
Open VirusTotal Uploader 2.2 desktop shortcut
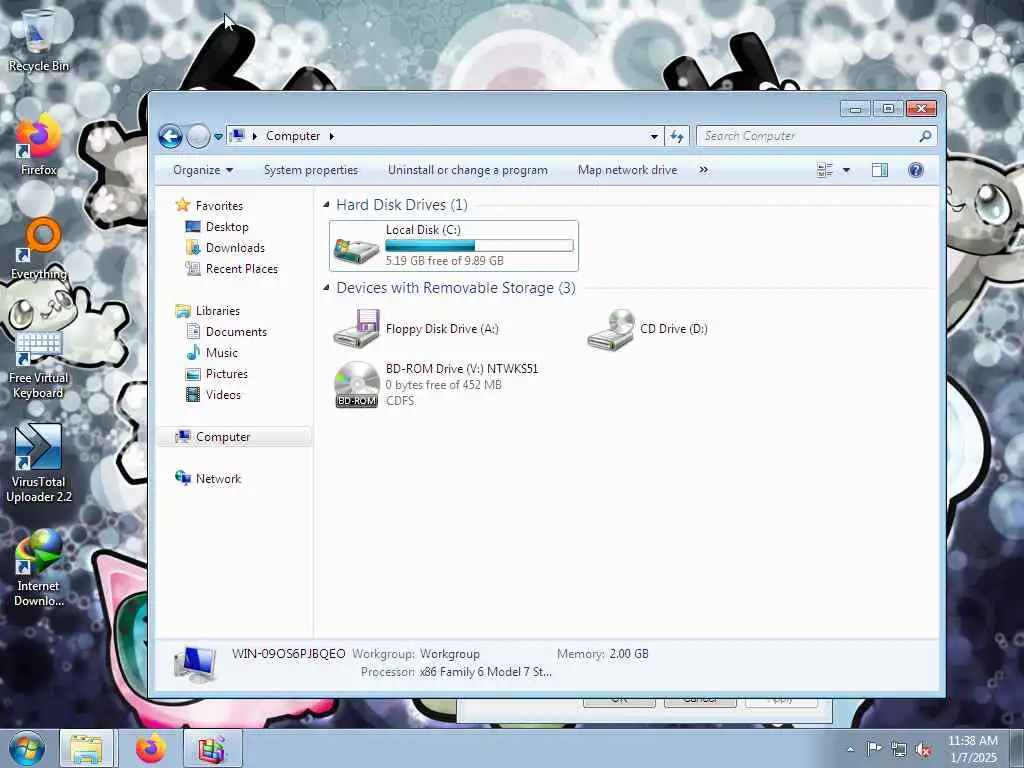[x=38, y=463]
